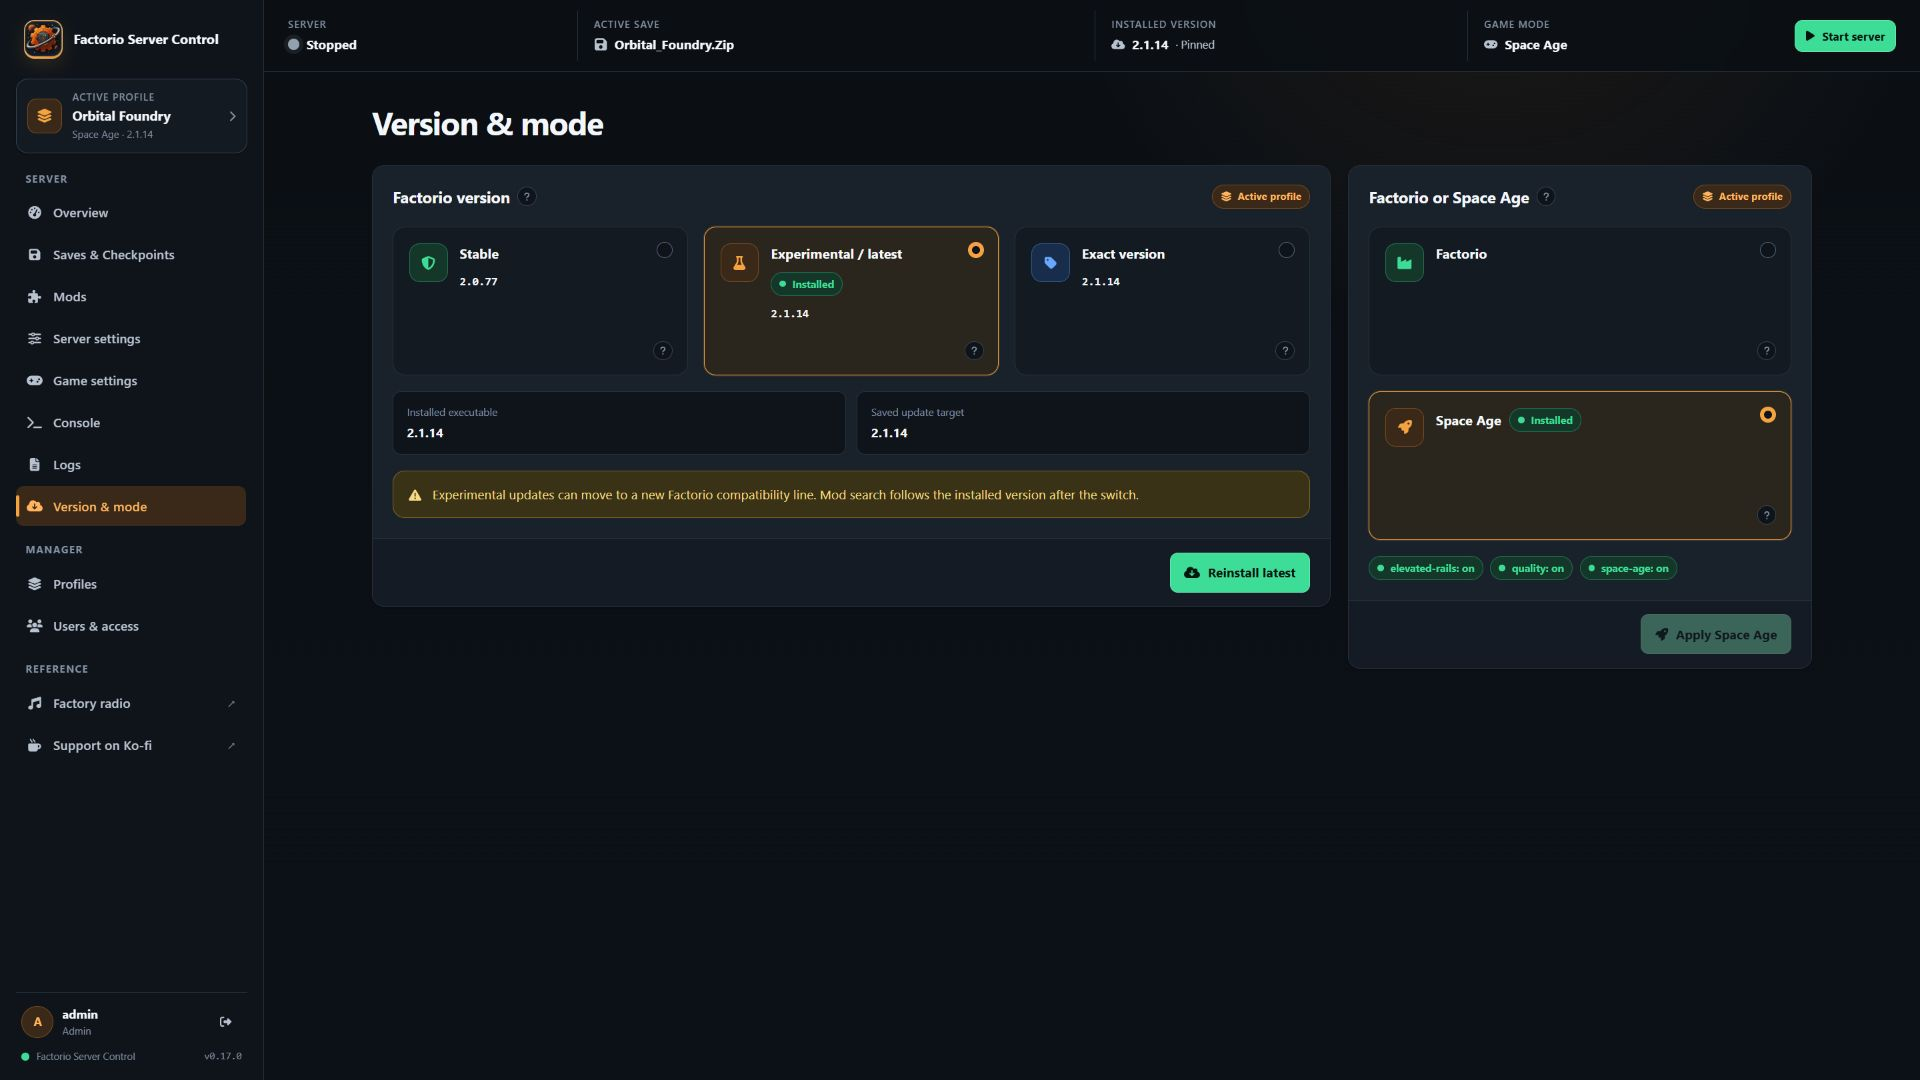
Task: Click the Space Age rocket icon
Action: click(x=1404, y=427)
